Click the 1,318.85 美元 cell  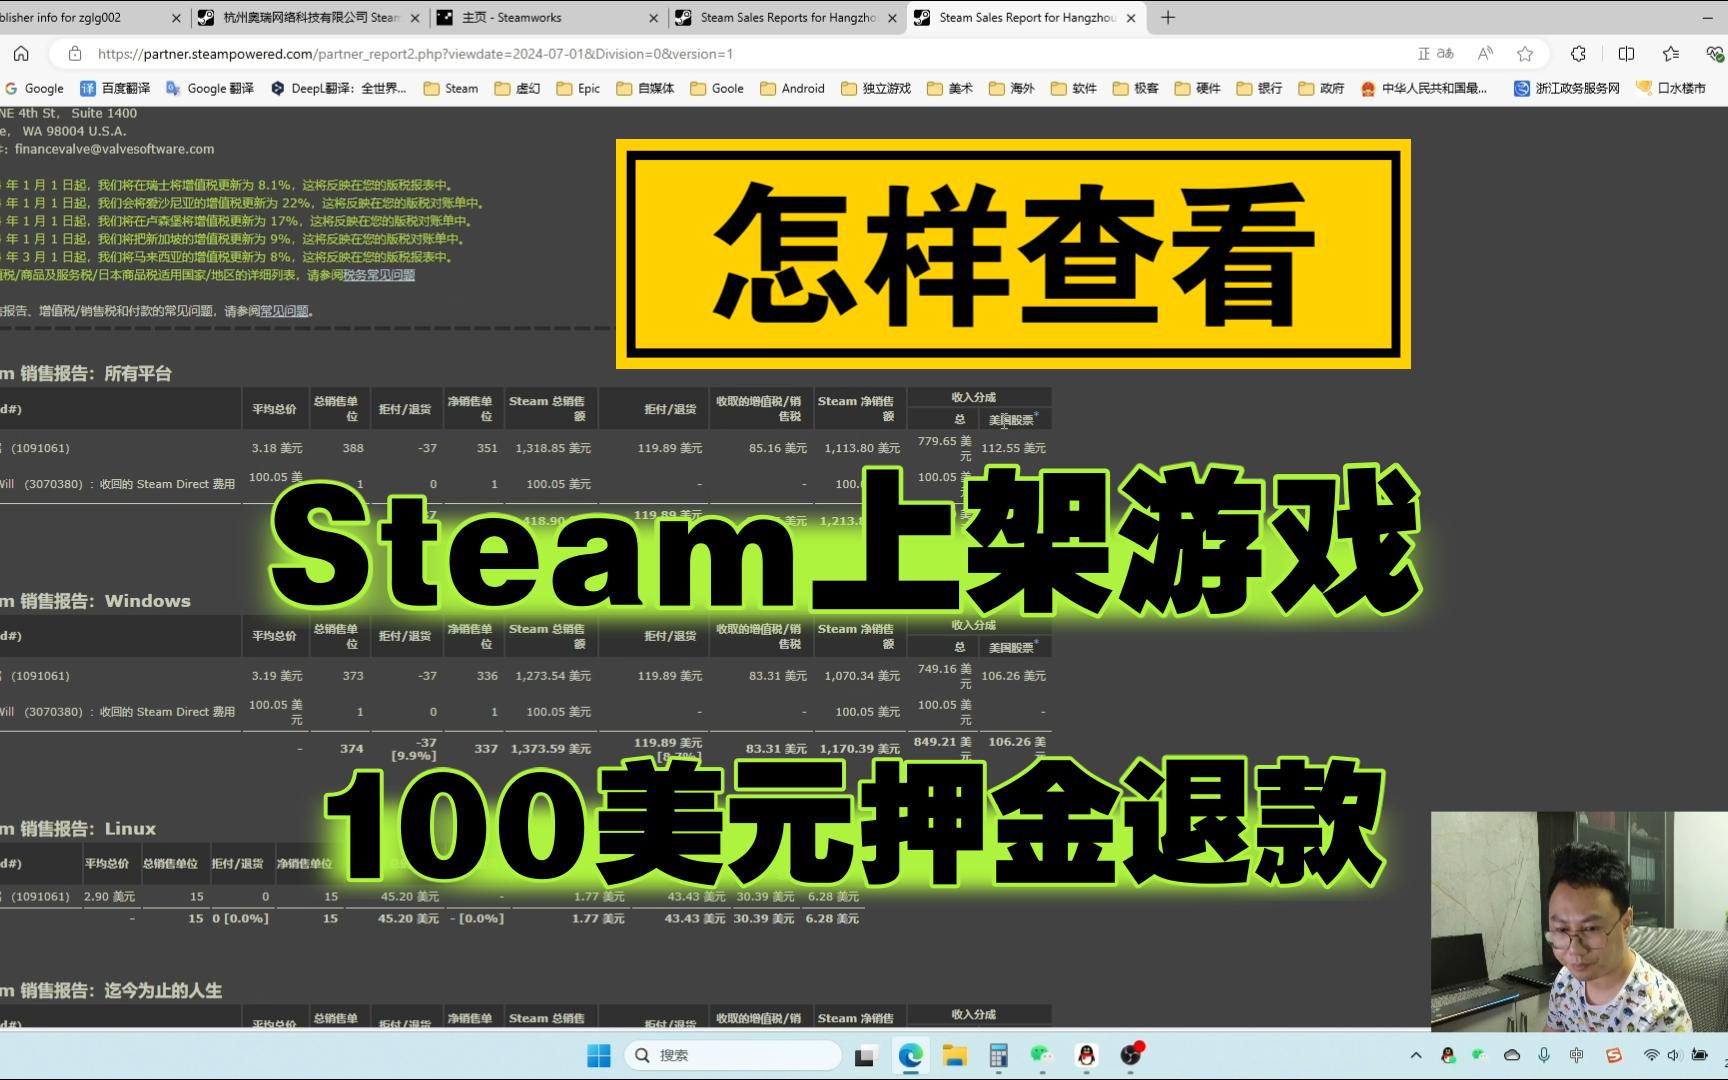(x=553, y=448)
